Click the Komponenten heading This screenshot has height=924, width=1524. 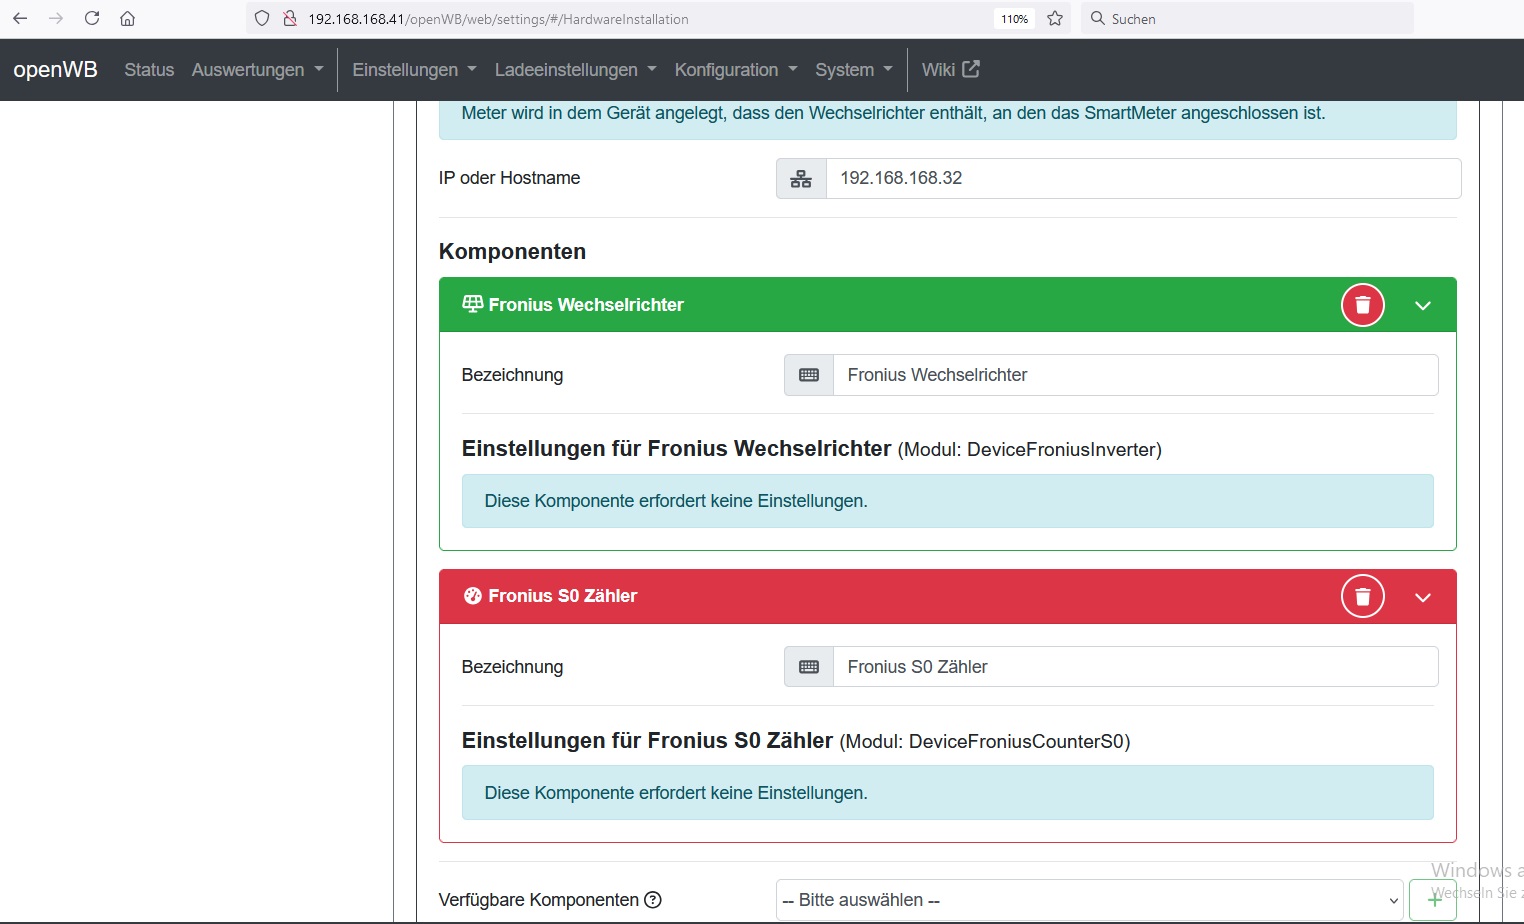(512, 251)
